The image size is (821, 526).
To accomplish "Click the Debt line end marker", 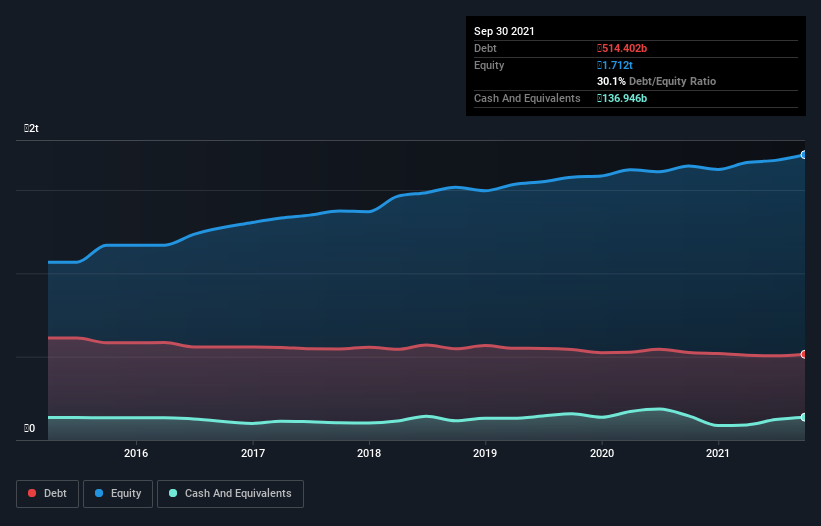I will tap(804, 354).
